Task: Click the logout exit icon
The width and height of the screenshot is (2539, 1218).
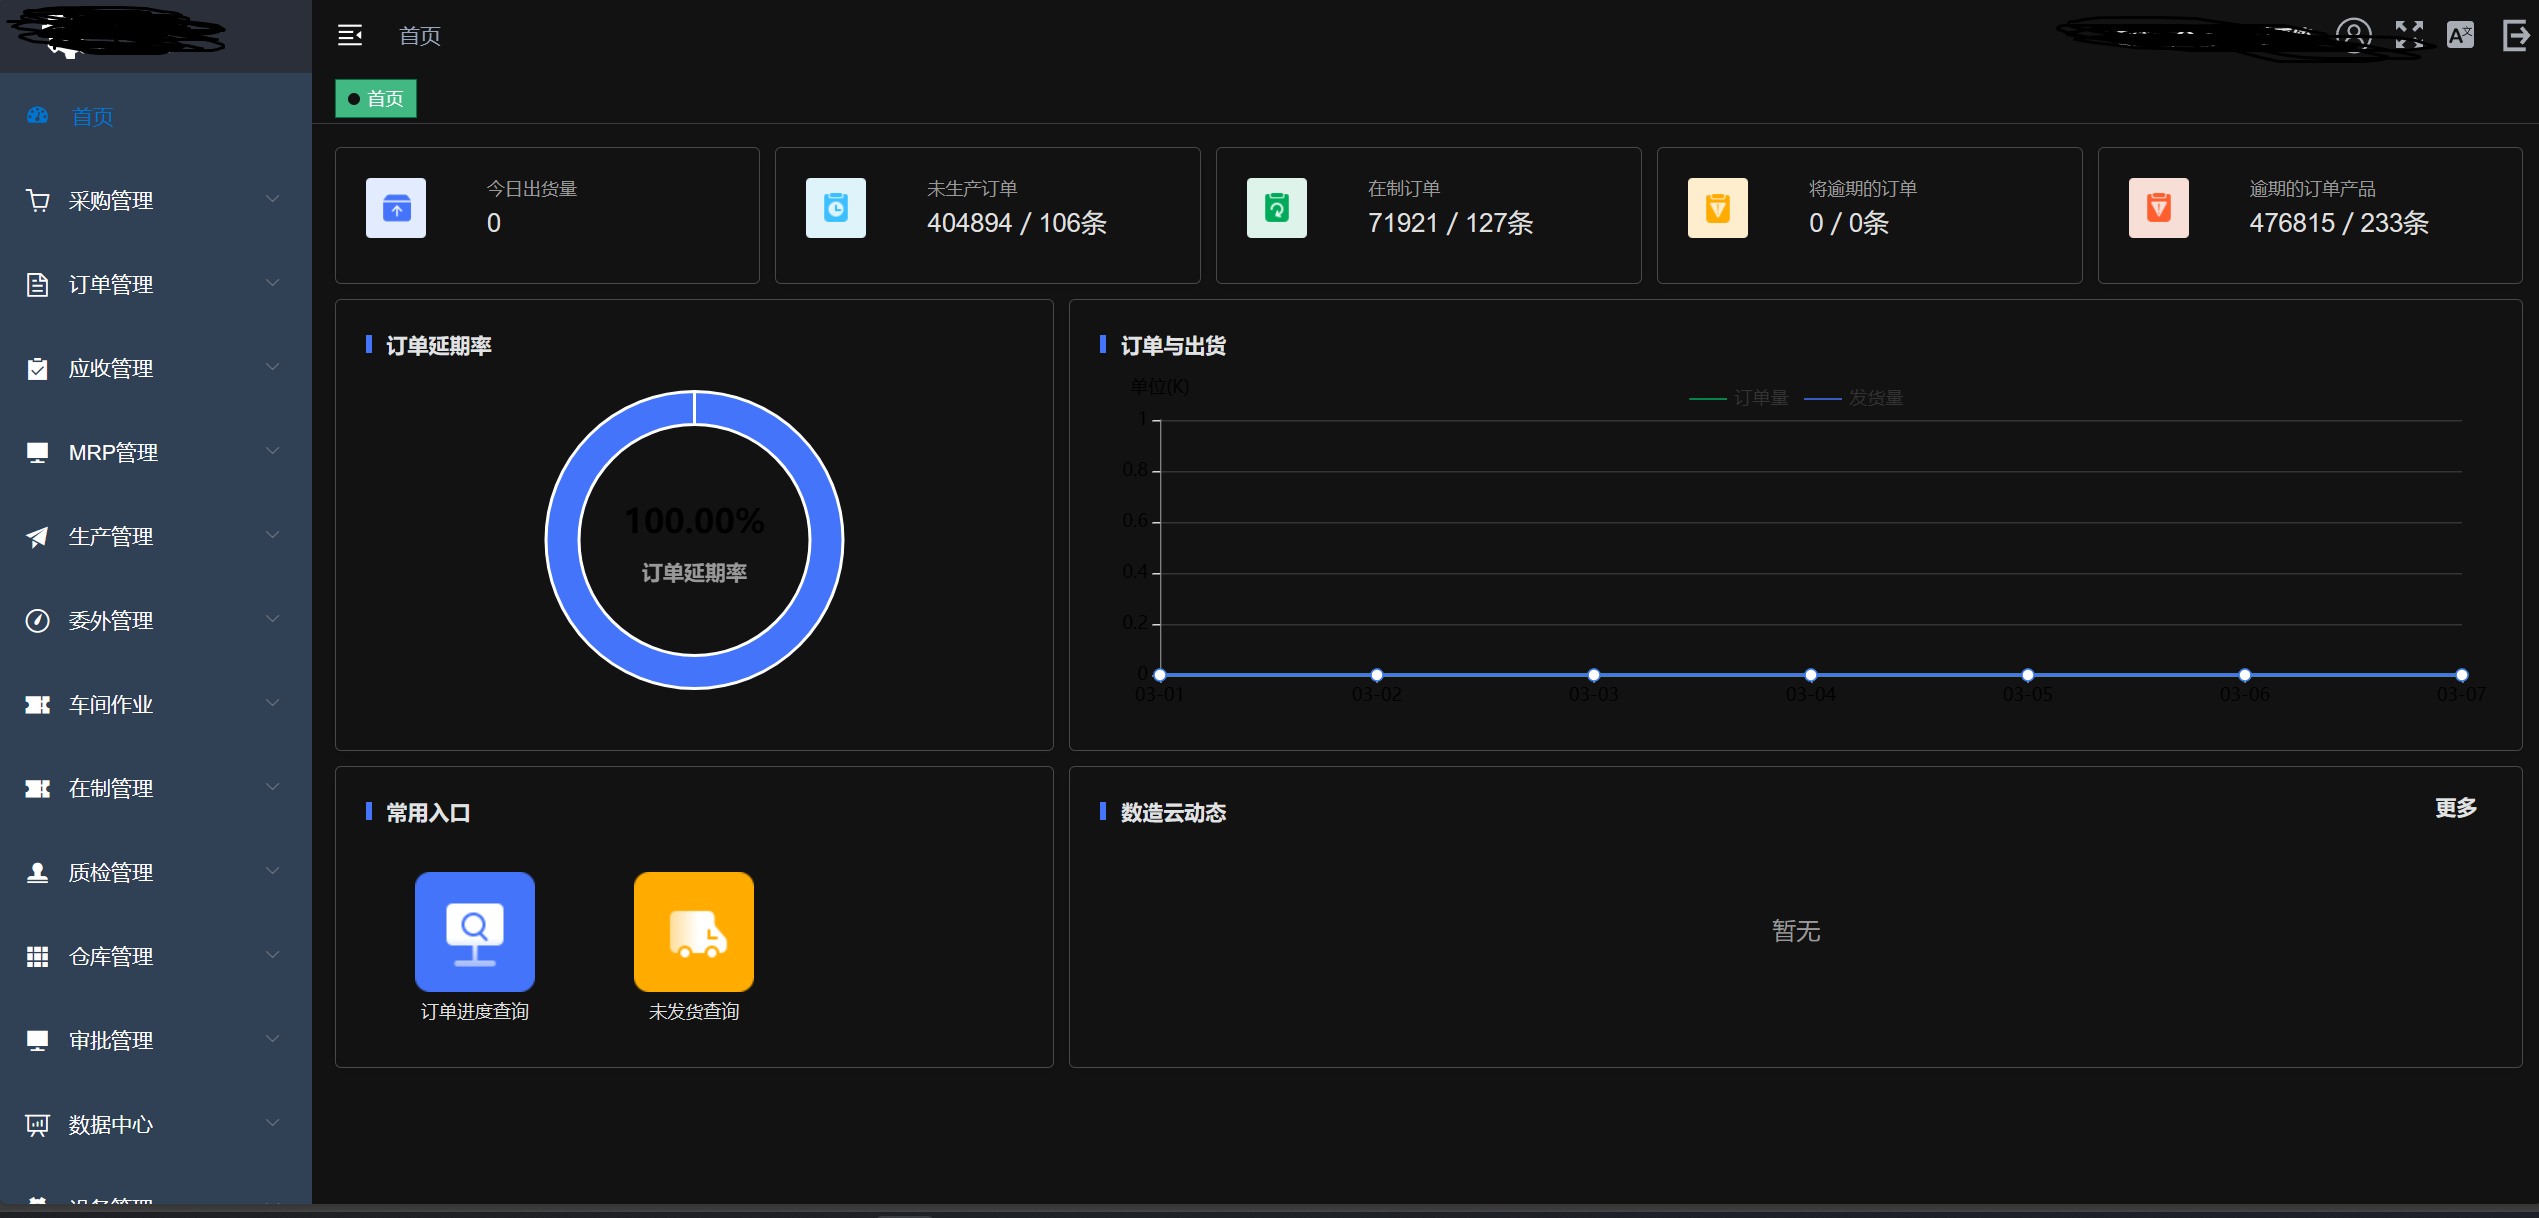Action: coord(2516,36)
